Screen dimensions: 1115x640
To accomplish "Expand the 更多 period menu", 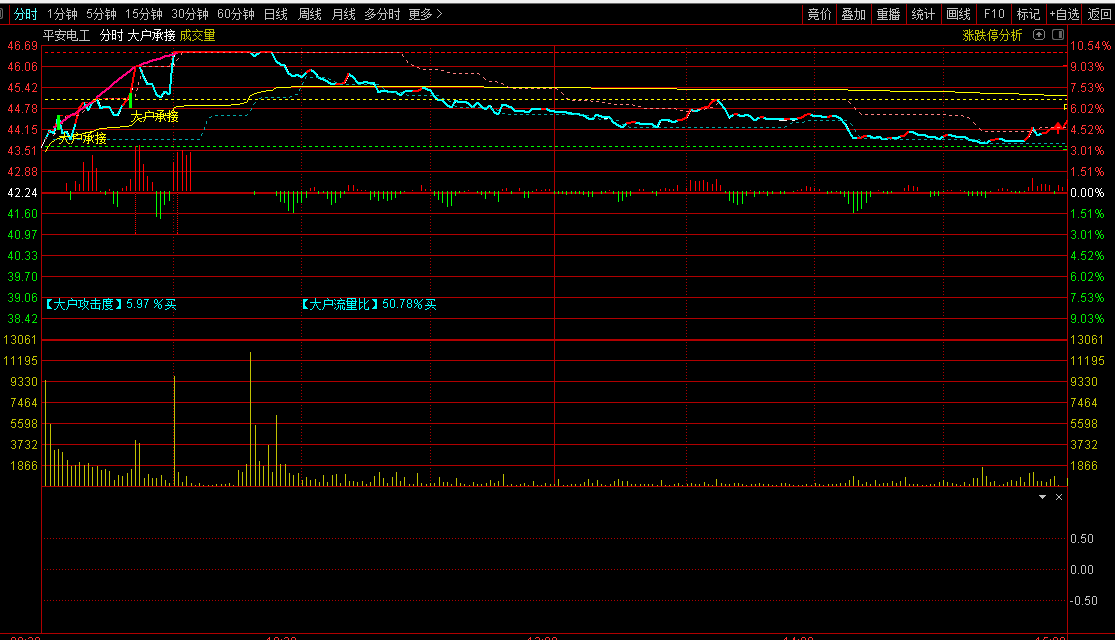I will (x=425, y=14).
